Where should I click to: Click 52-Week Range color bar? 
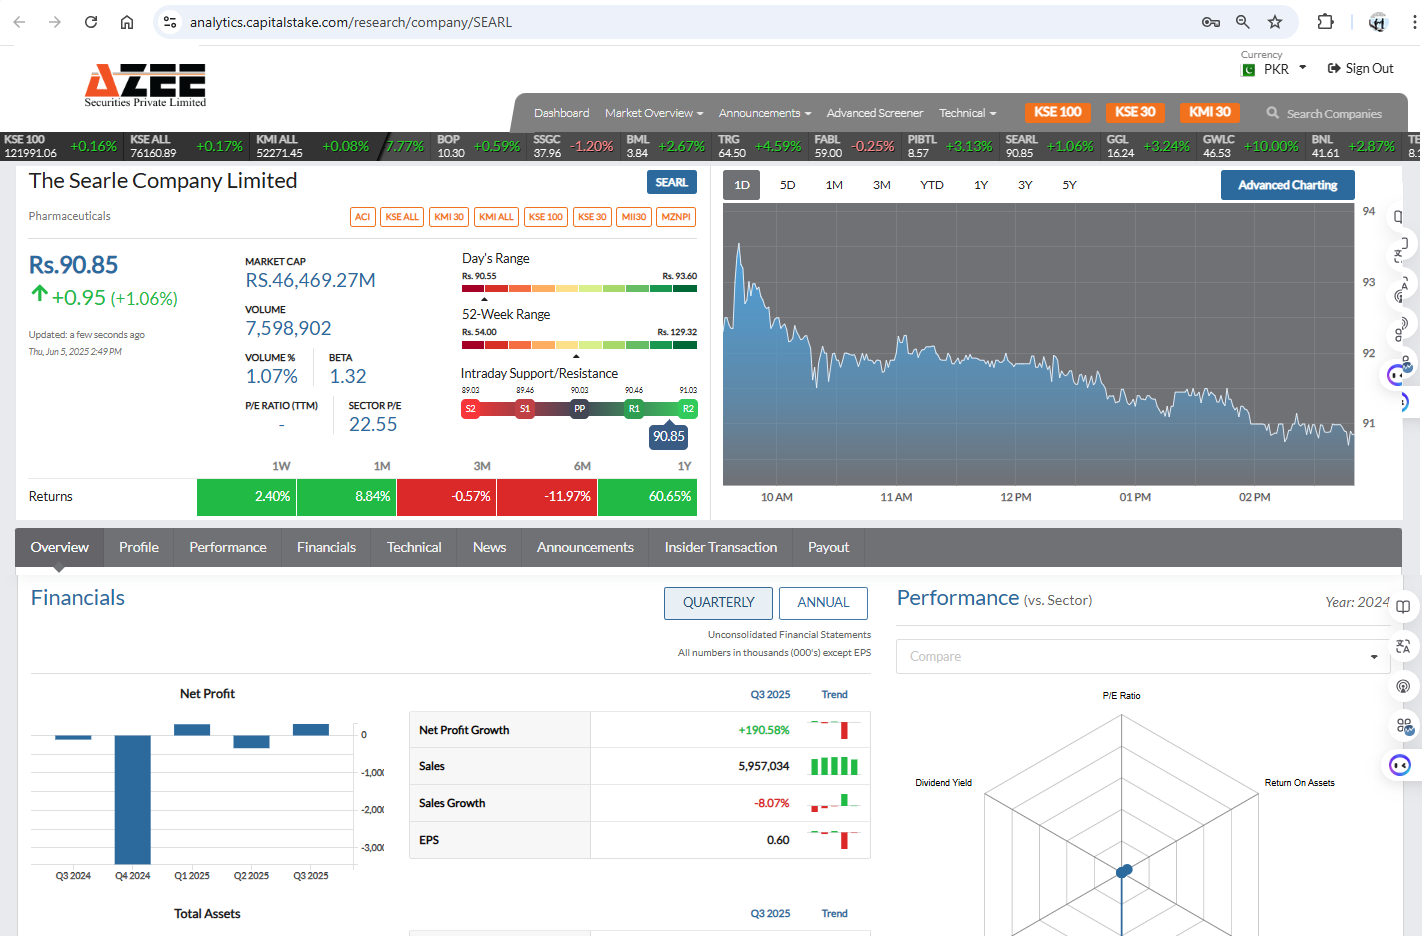(x=579, y=345)
